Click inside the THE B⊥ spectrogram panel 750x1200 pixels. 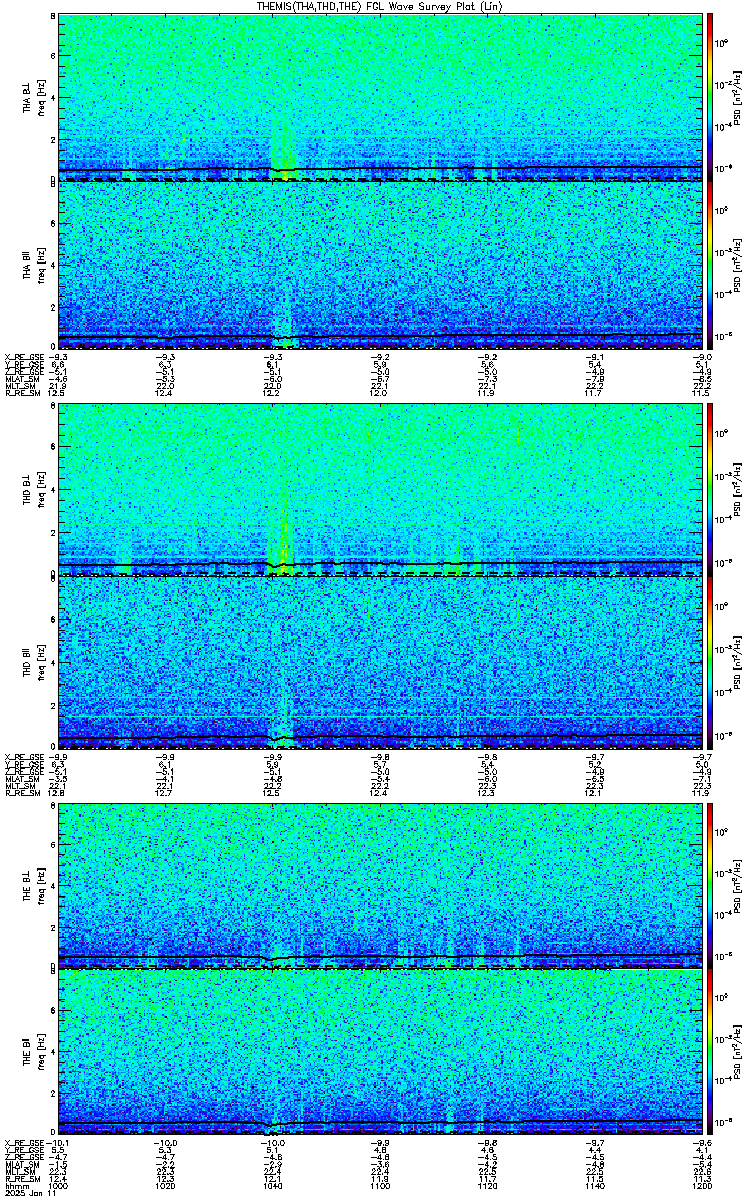pyautogui.click(x=380, y=885)
